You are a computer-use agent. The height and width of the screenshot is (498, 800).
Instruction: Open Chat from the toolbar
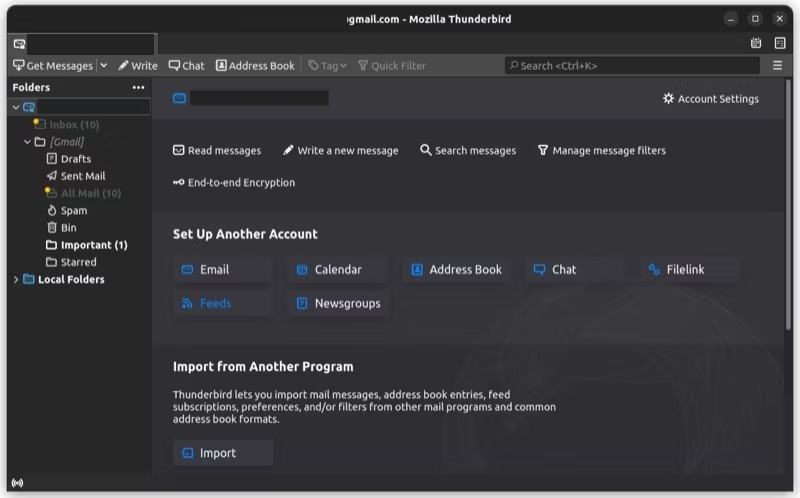click(x=186, y=65)
